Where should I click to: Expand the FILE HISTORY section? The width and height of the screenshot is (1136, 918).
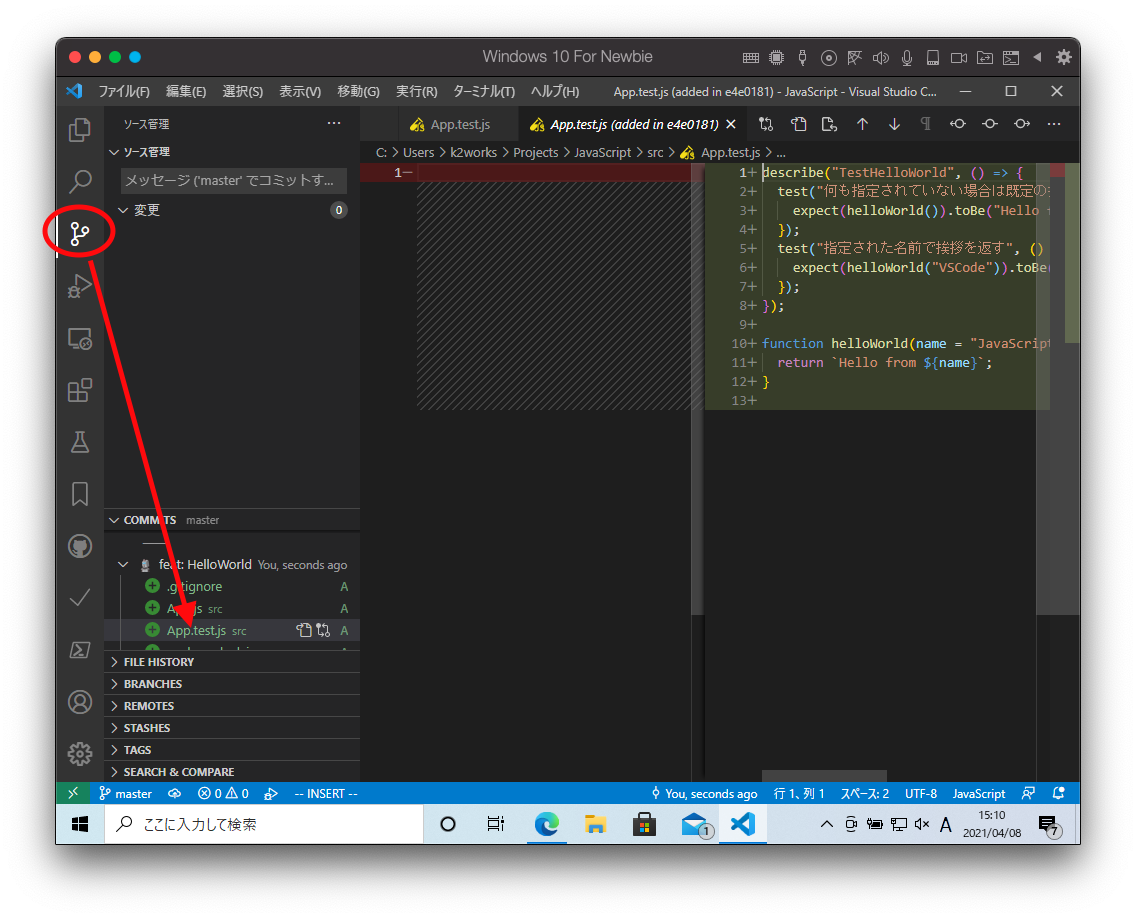tap(158, 662)
